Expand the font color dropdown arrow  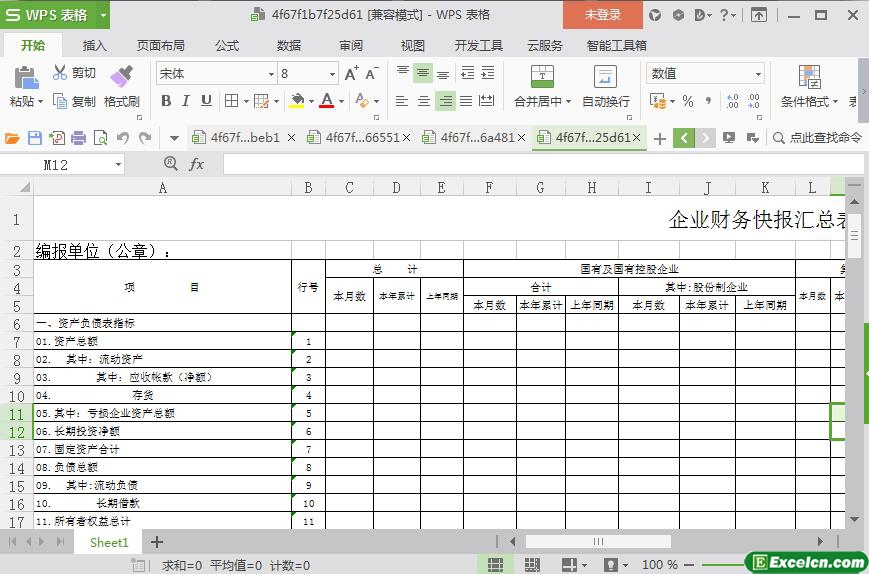point(341,101)
